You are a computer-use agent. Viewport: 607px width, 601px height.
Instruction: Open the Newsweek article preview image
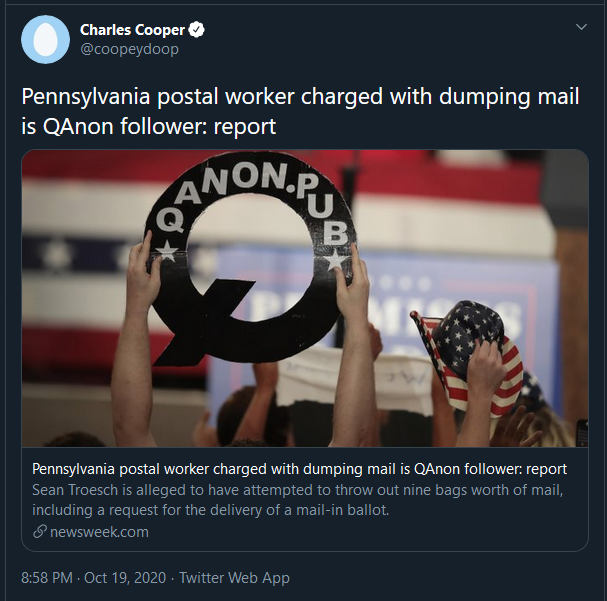pyautogui.click(x=304, y=300)
